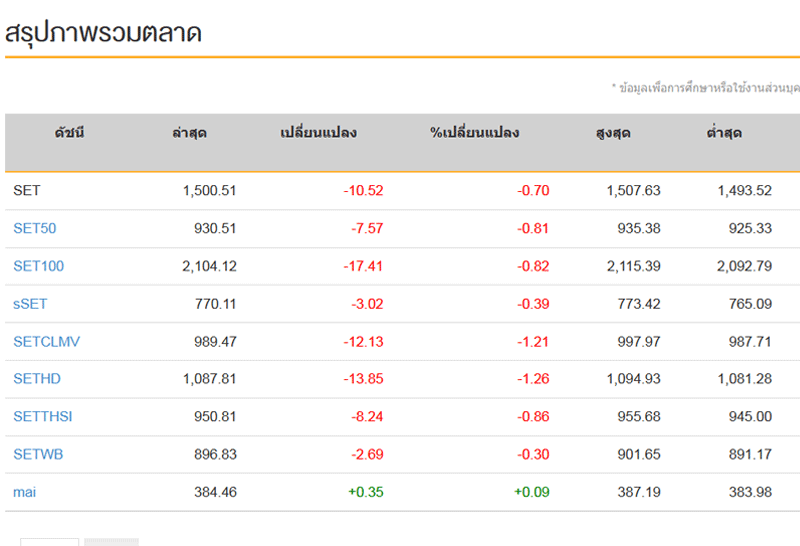Click the สูงสุด column header
The height and width of the screenshot is (546, 800).
pyautogui.click(x=612, y=133)
